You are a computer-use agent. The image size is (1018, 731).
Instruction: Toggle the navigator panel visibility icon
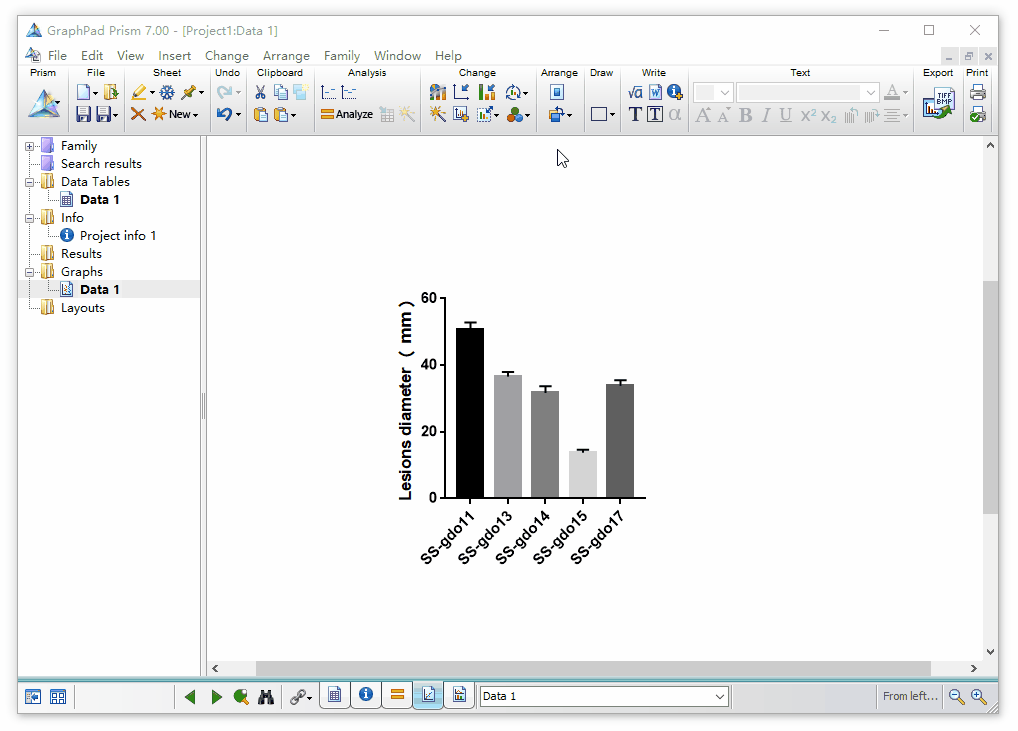tap(32, 697)
